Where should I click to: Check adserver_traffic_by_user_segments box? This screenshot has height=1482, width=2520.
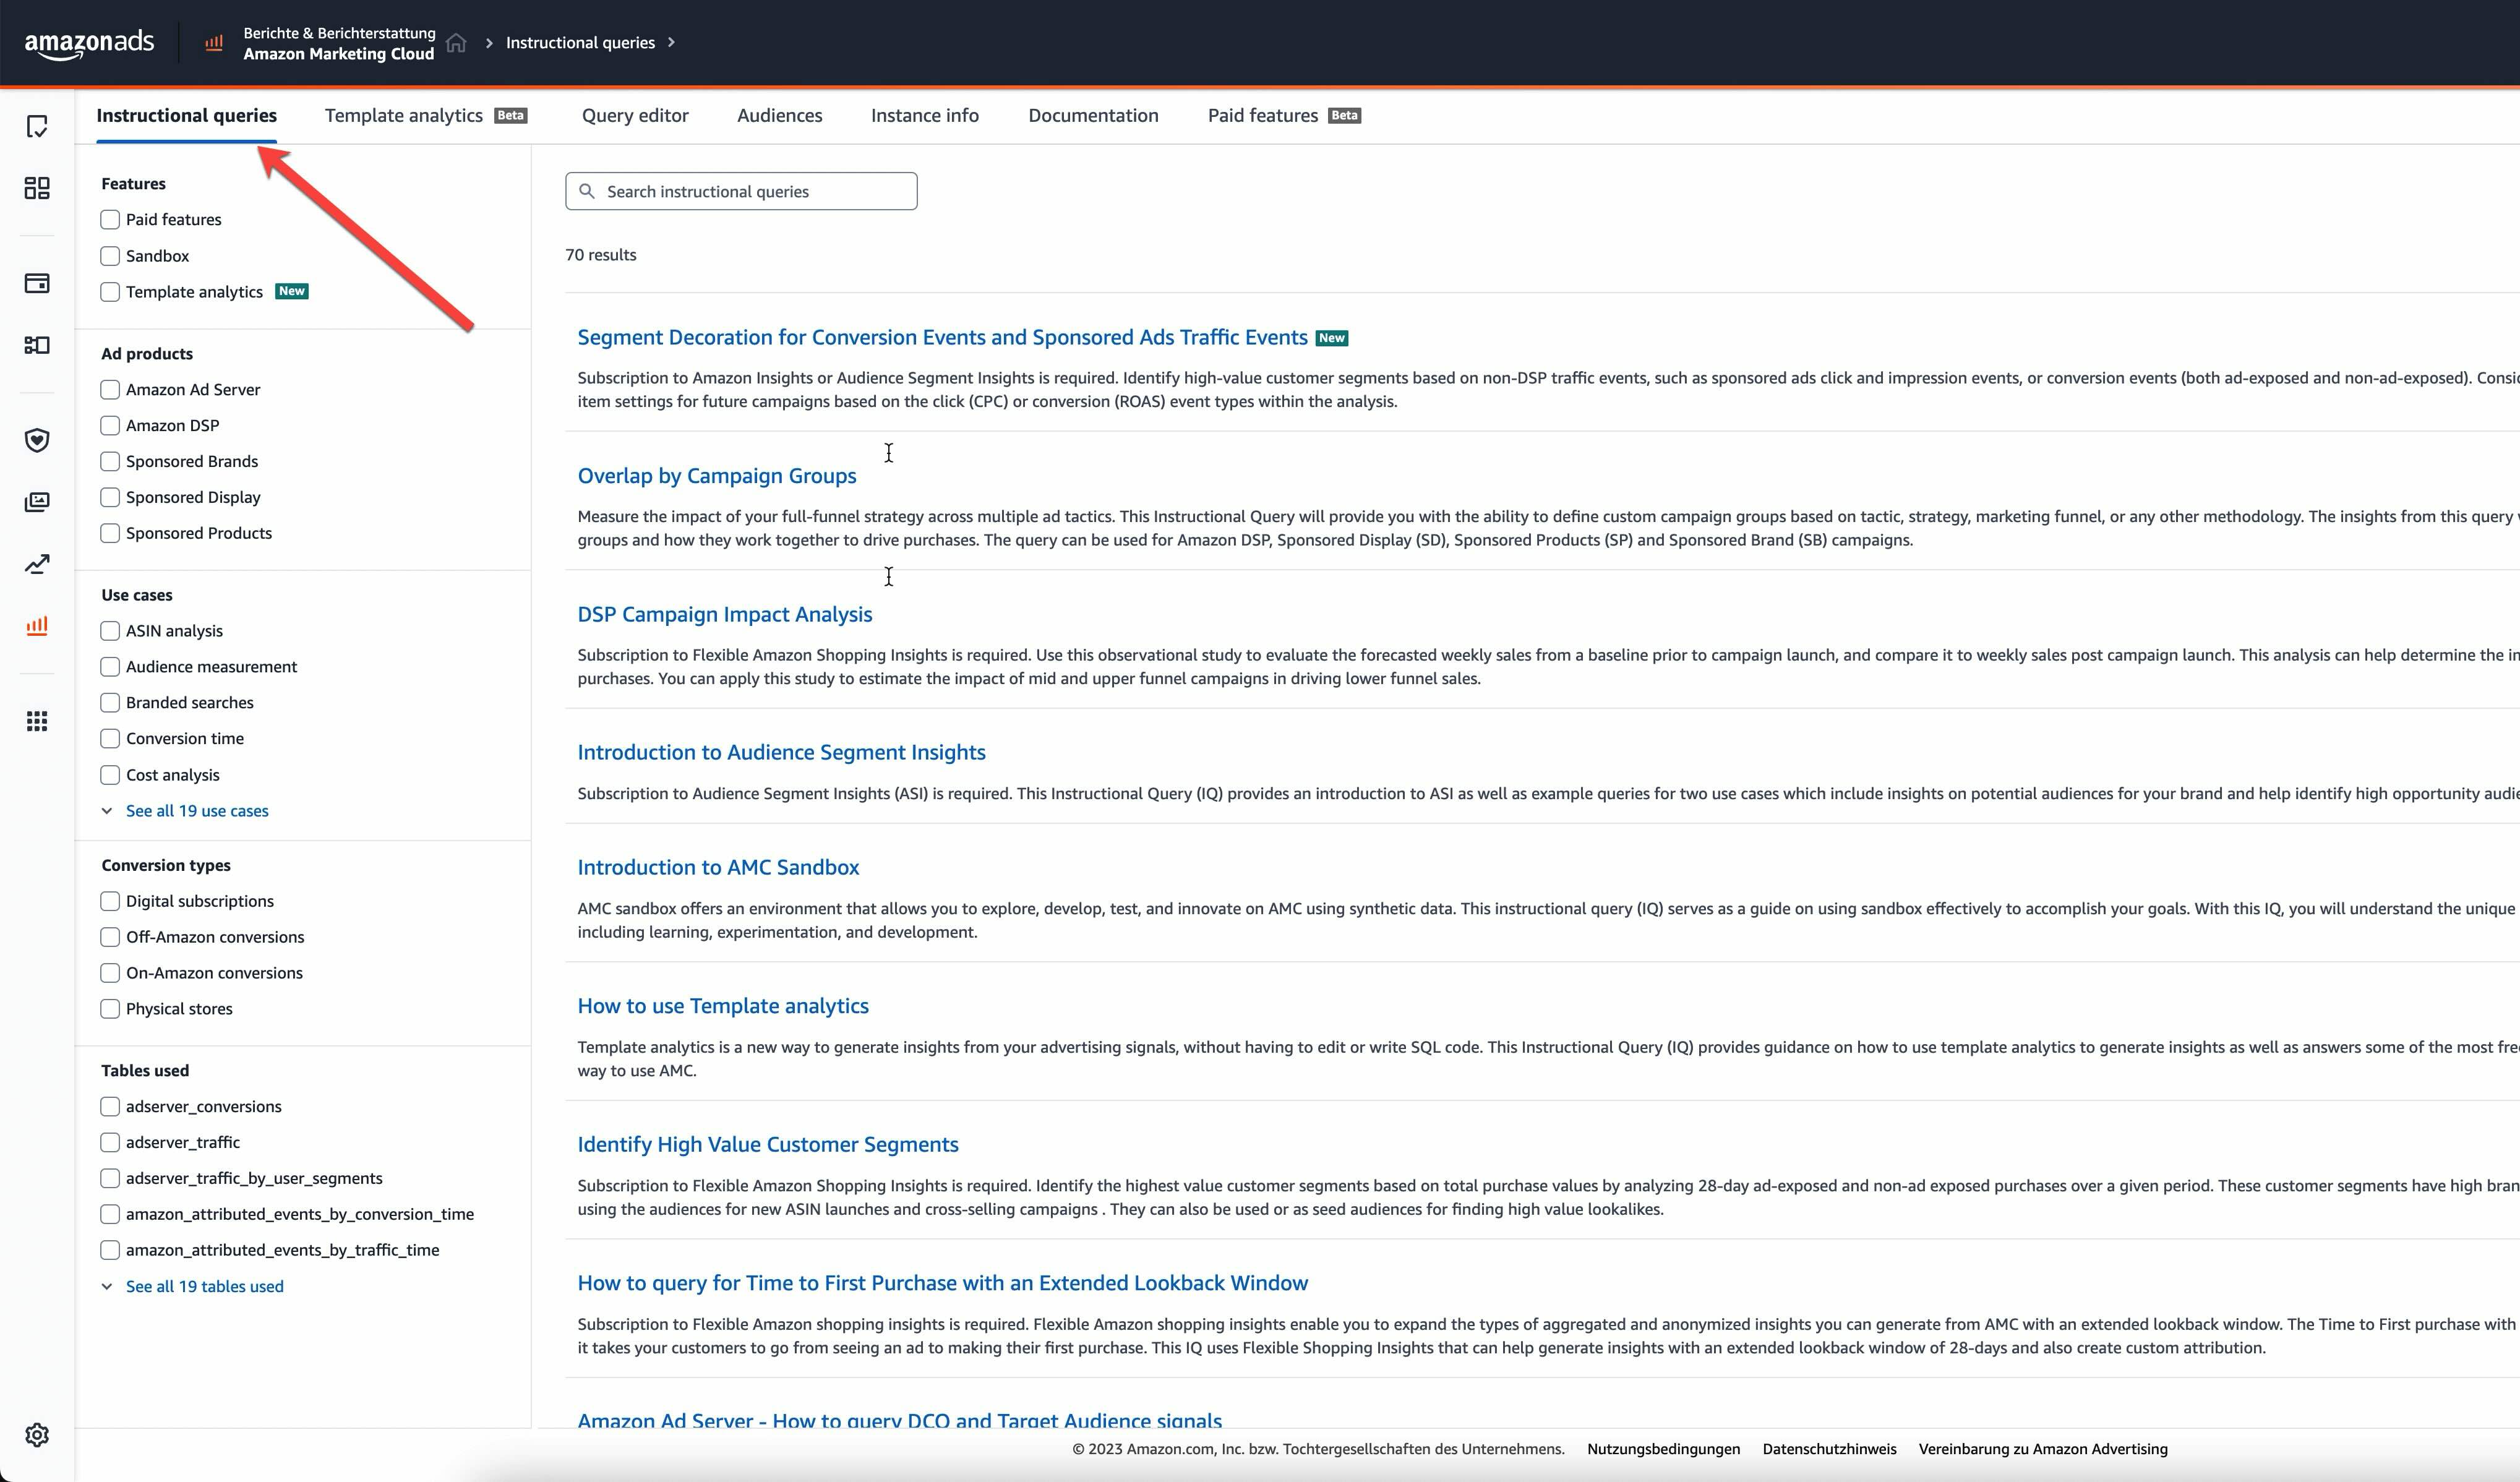pos(110,1178)
